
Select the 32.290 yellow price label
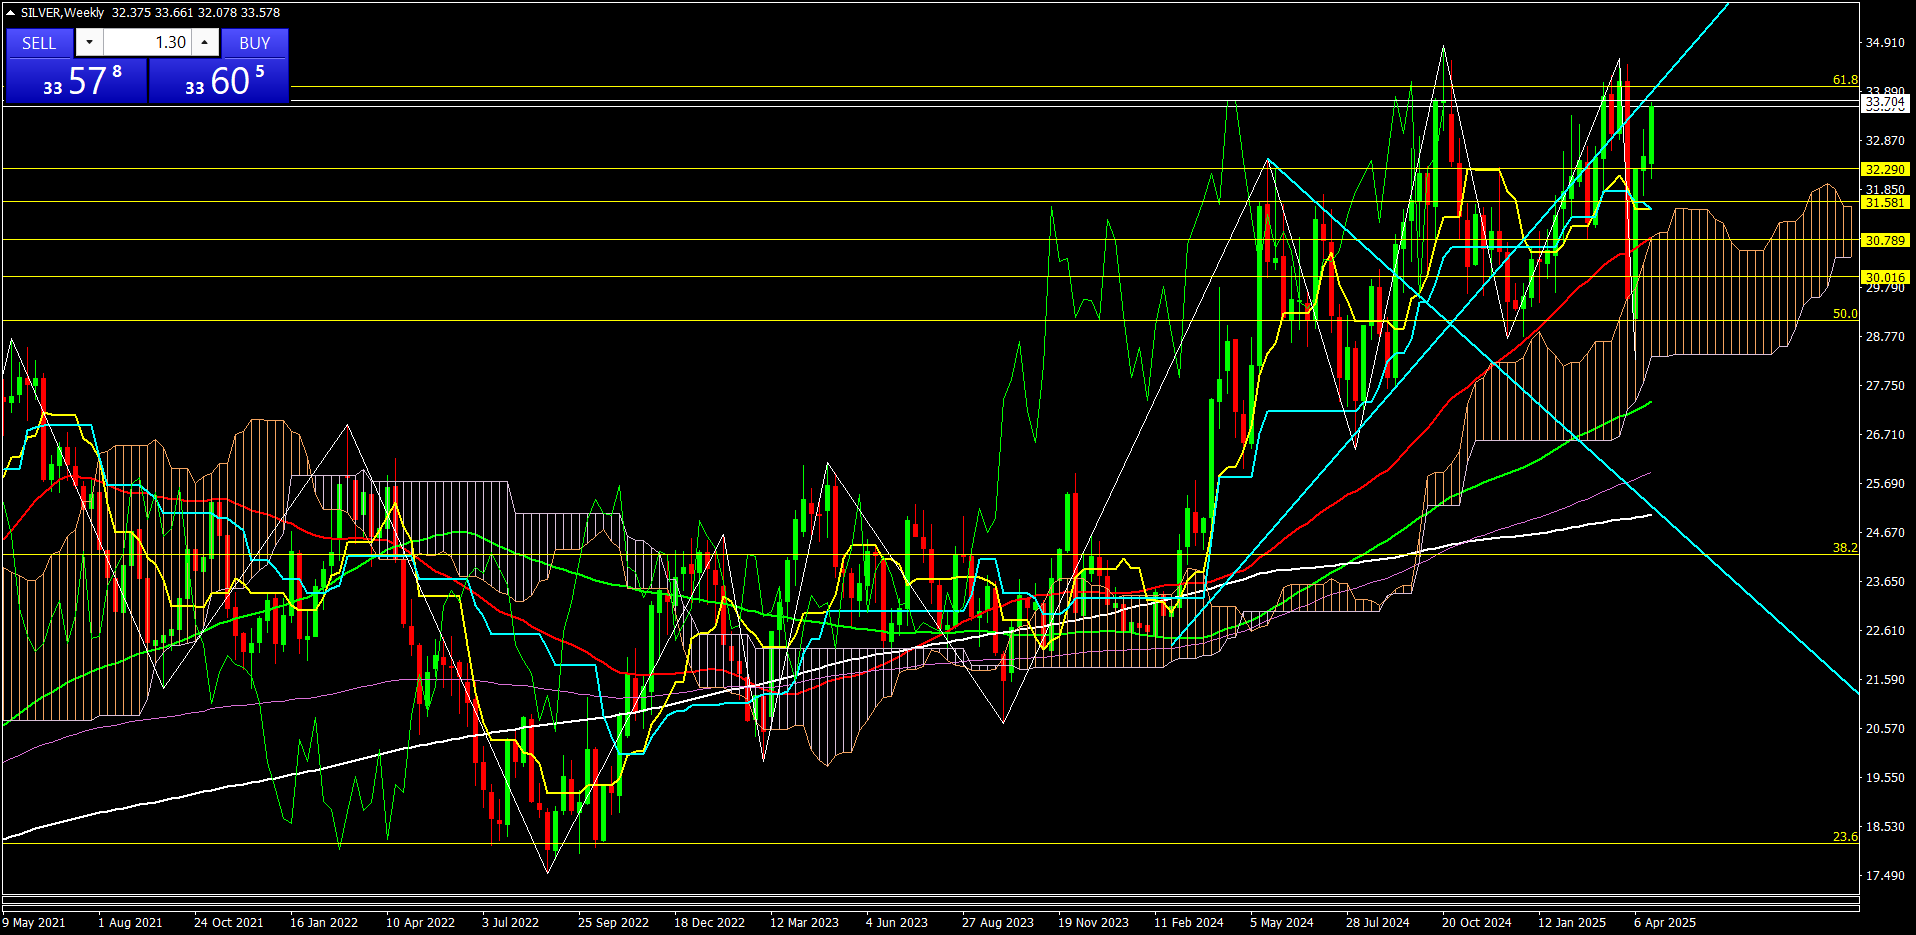pyautogui.click(x=1885, y=170)
